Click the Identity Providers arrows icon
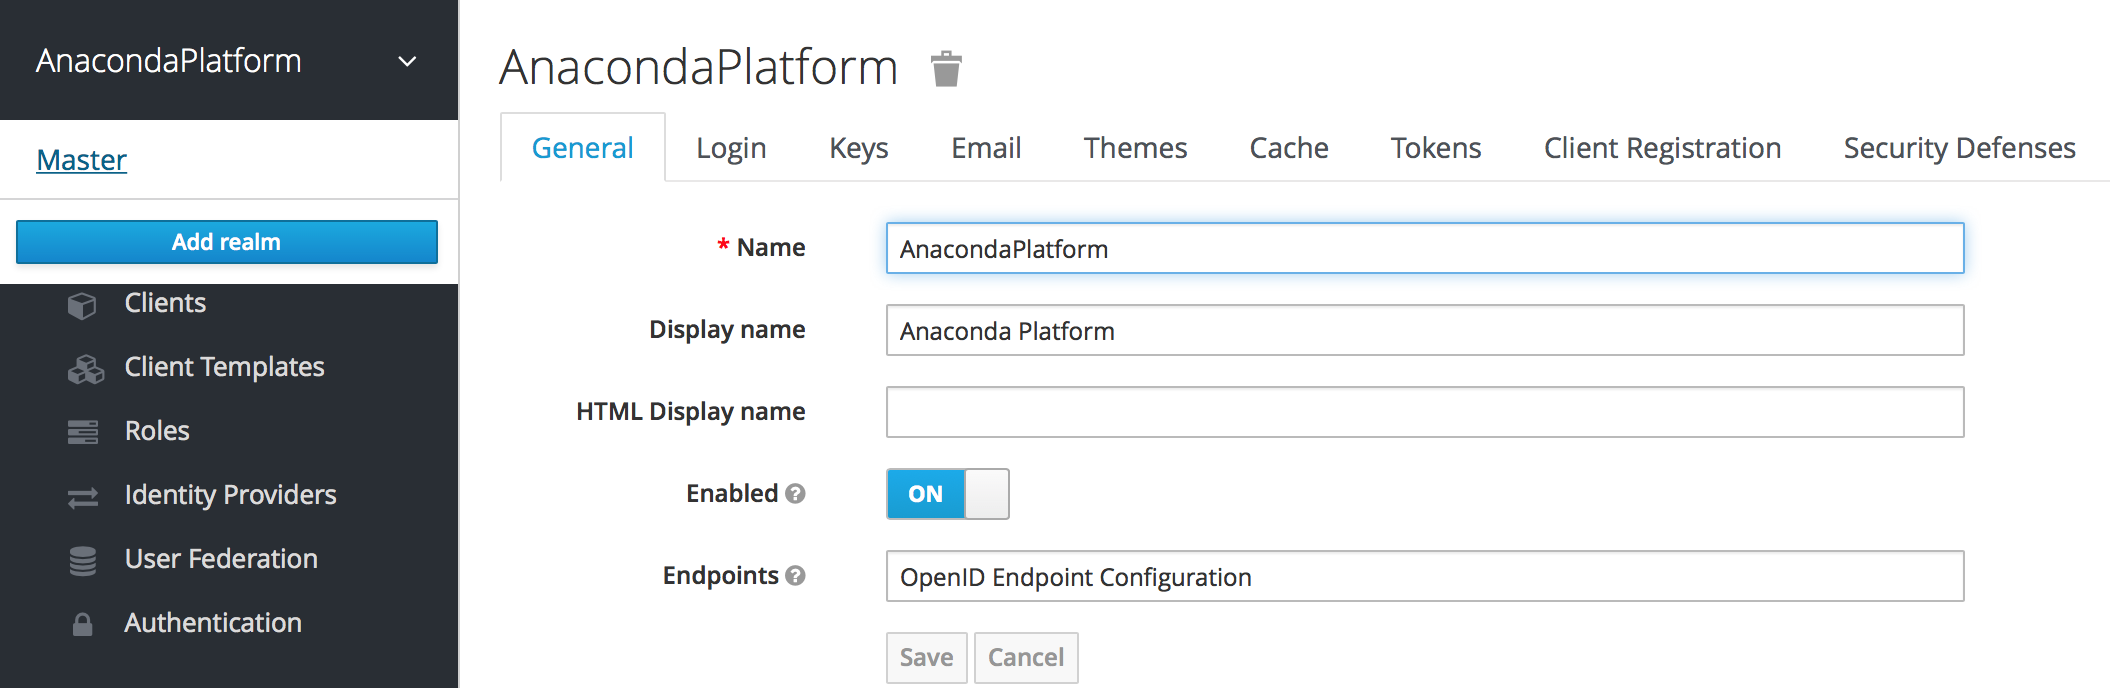2110x688 pixels. click(x=83, y=497)
